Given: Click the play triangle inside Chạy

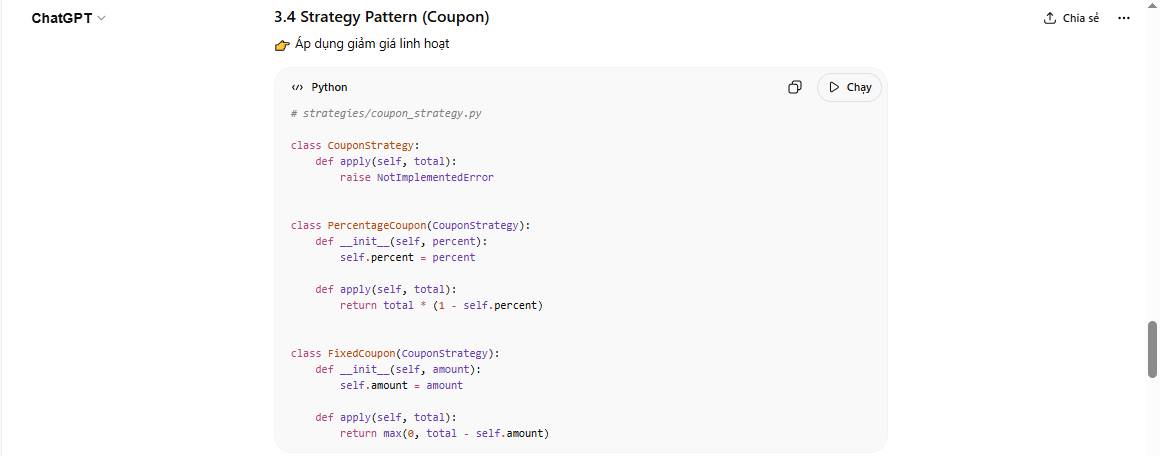Looking at the screenshot, I should tap(834, 87).
